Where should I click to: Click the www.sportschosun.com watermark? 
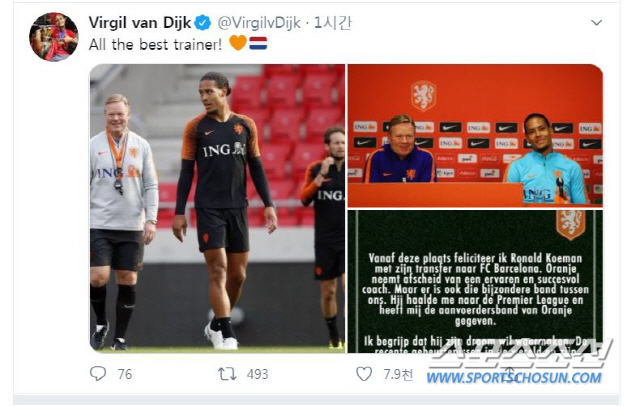click(x=514, y=377)
